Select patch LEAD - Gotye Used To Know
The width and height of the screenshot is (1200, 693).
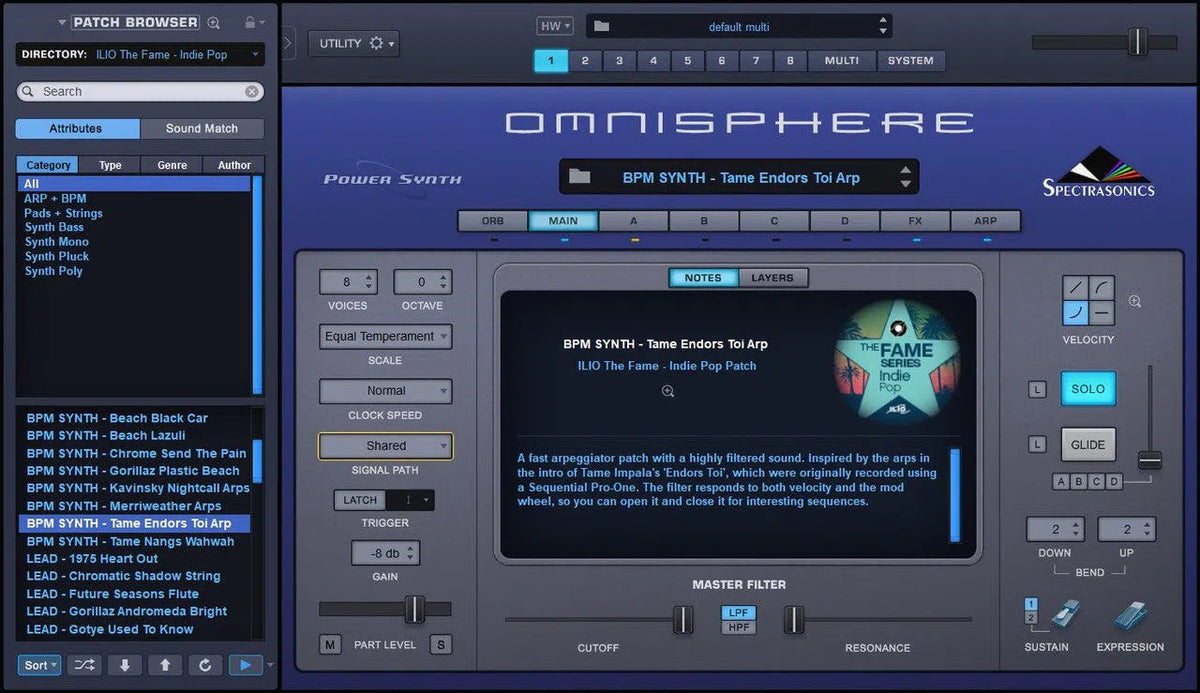[110, 629]
